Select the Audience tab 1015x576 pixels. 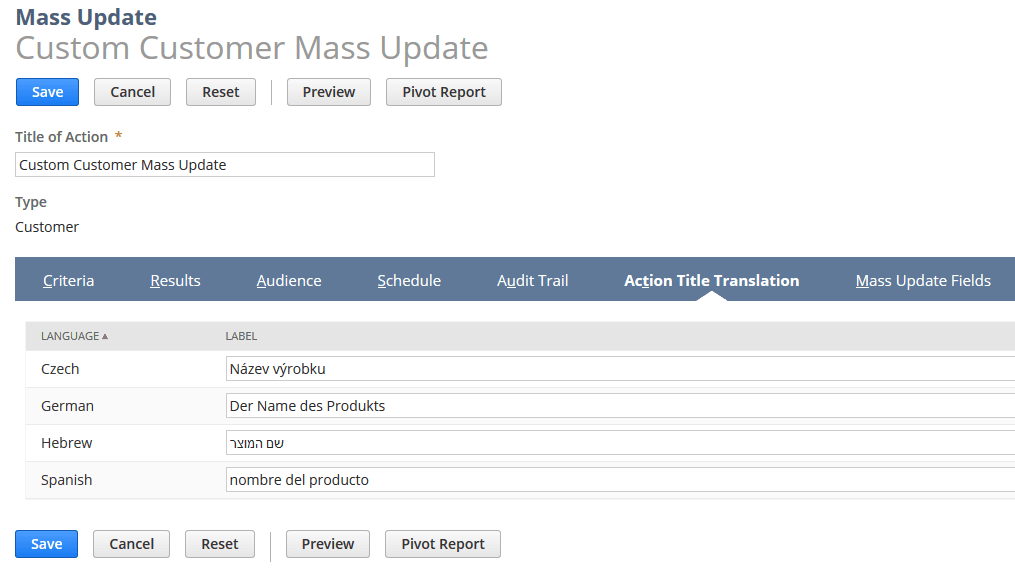288,280
